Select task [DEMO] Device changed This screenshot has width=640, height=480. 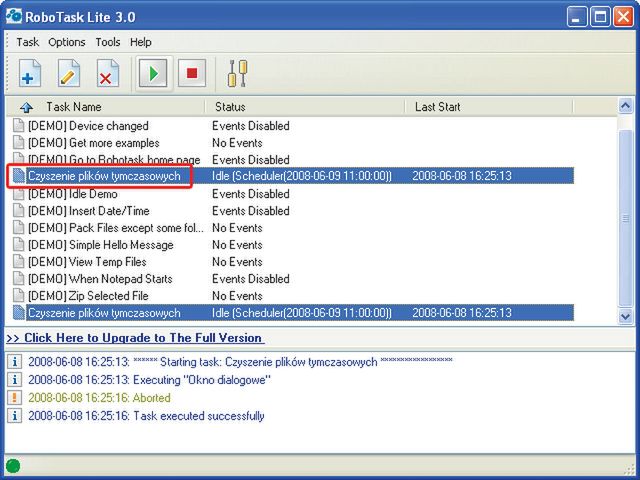(88, 126)
